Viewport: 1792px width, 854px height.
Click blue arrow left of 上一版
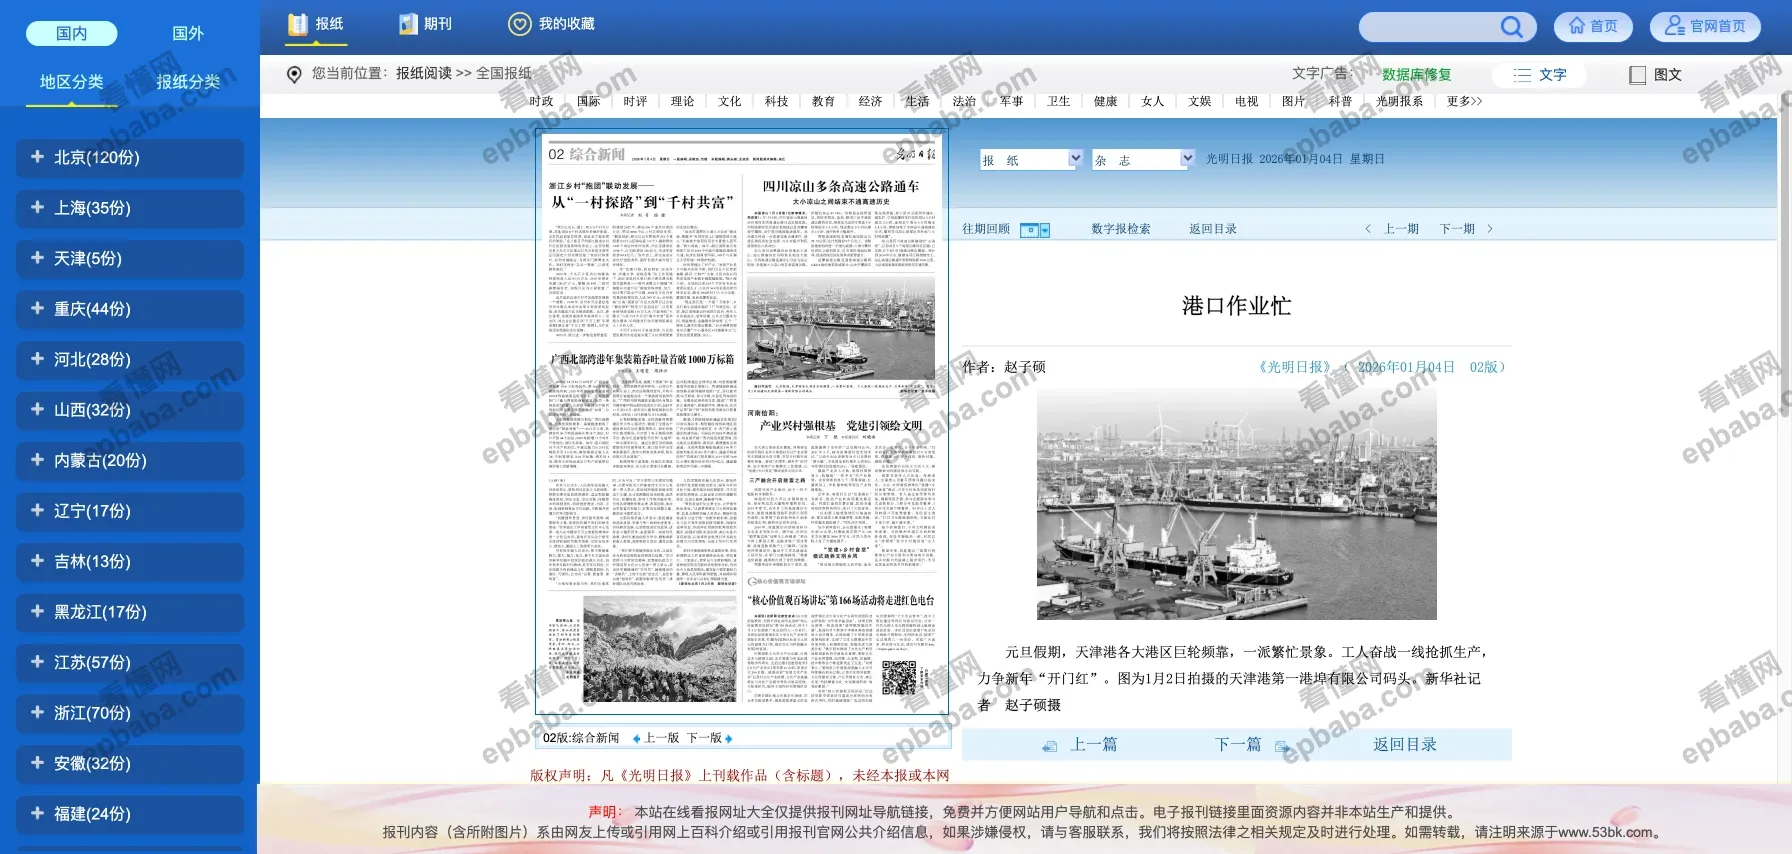click(637, 739)
